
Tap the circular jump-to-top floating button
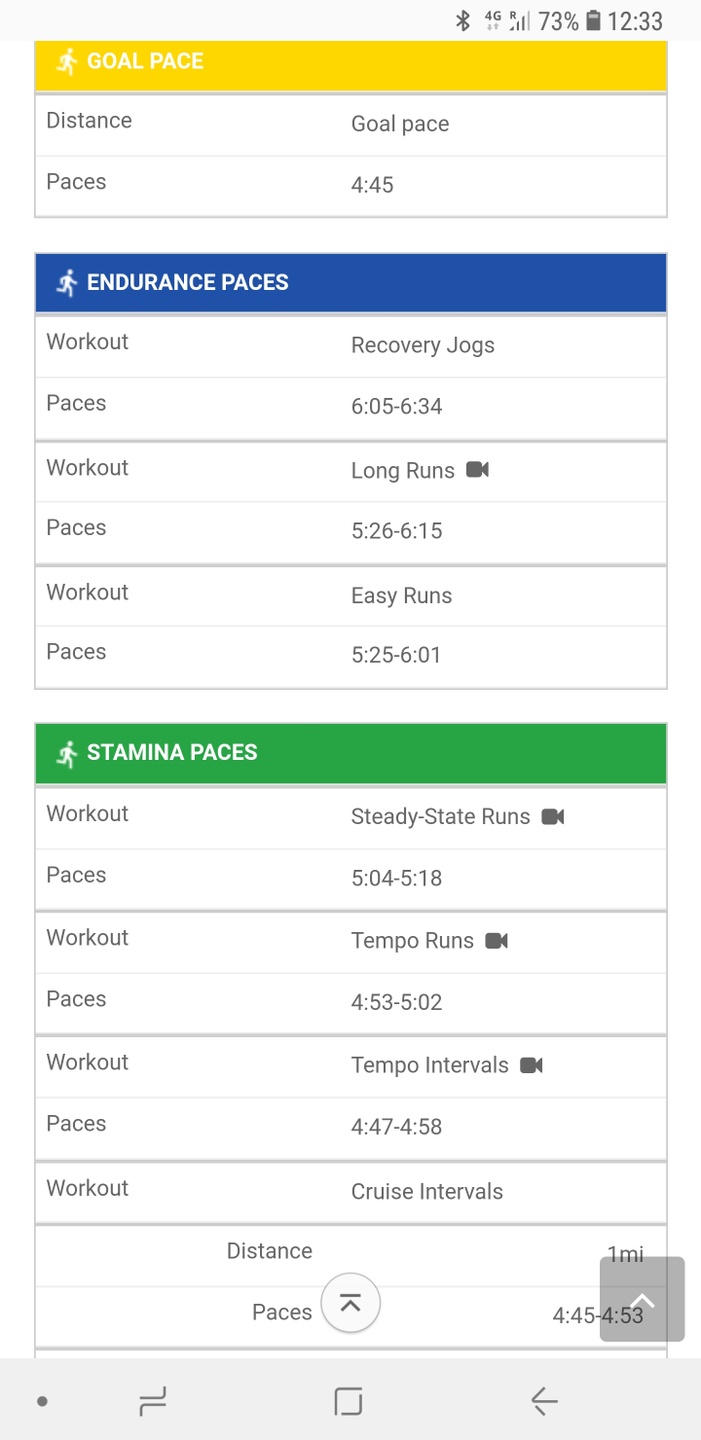tap(351, 1303)
